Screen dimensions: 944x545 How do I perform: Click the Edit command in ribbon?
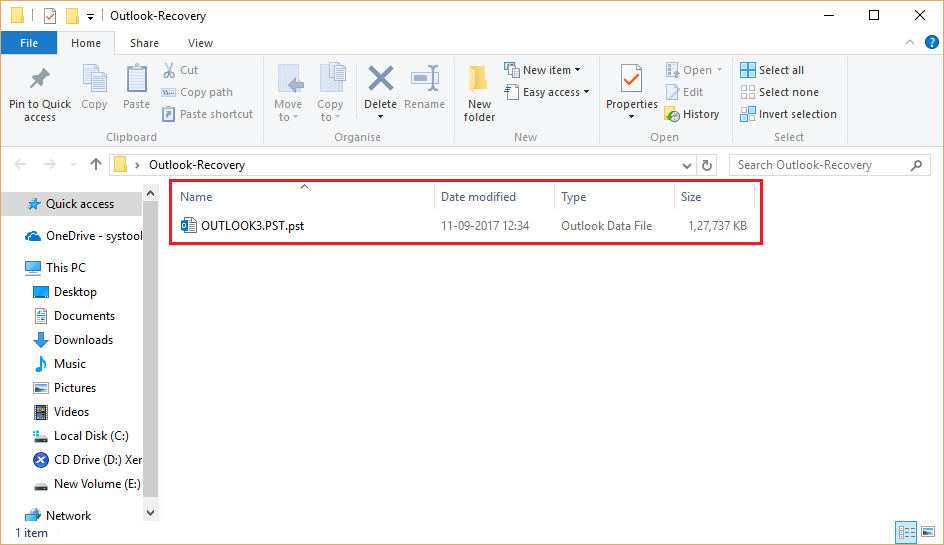coord(685,92)
